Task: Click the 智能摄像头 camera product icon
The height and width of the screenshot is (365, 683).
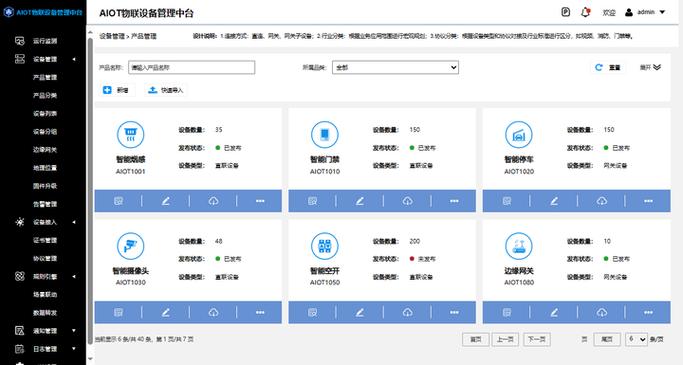Action: tap(131, 246)
